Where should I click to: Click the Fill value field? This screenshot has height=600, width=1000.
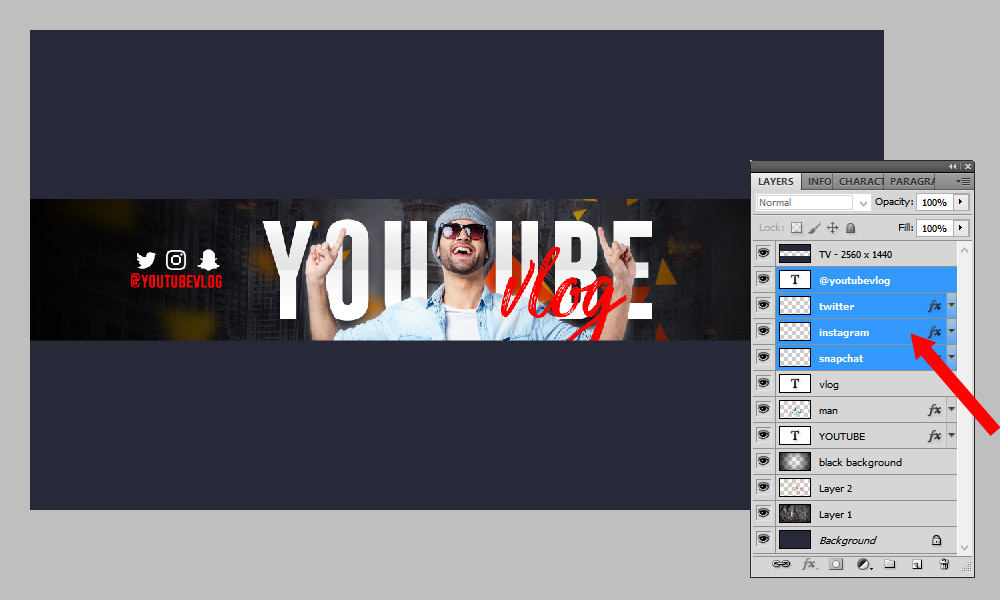pos(934,228)
